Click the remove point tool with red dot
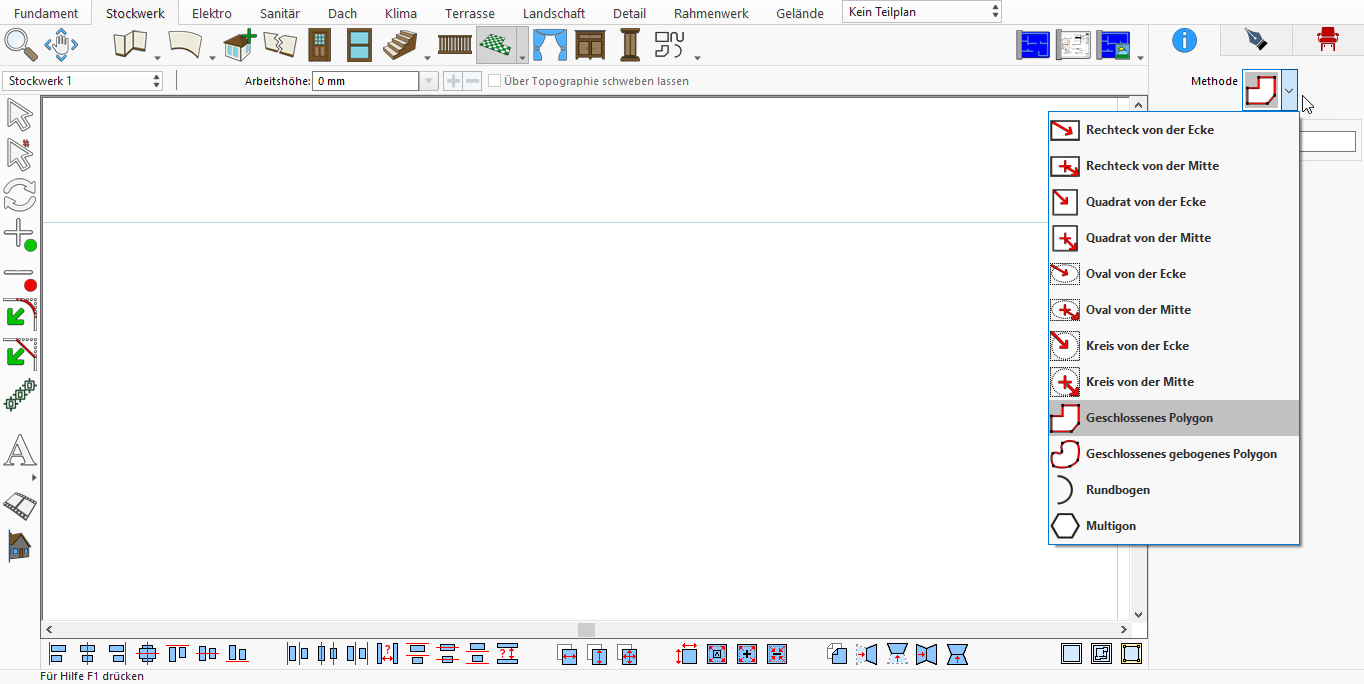Viewport: 1364px width, 684px height. [20, 278]
